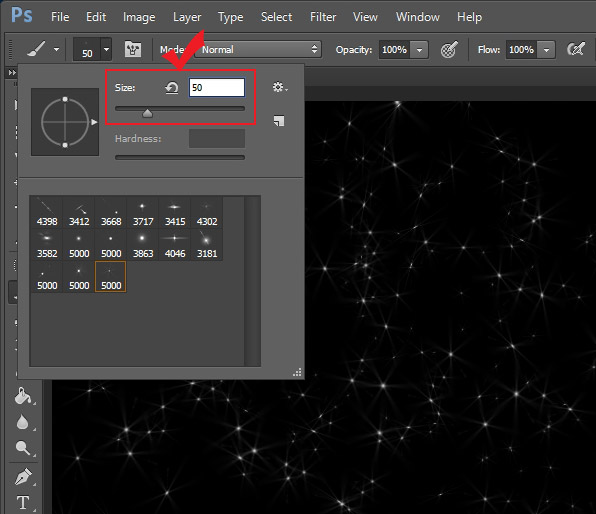Open the File menu
596x514 pixels.
click(60, 17)
